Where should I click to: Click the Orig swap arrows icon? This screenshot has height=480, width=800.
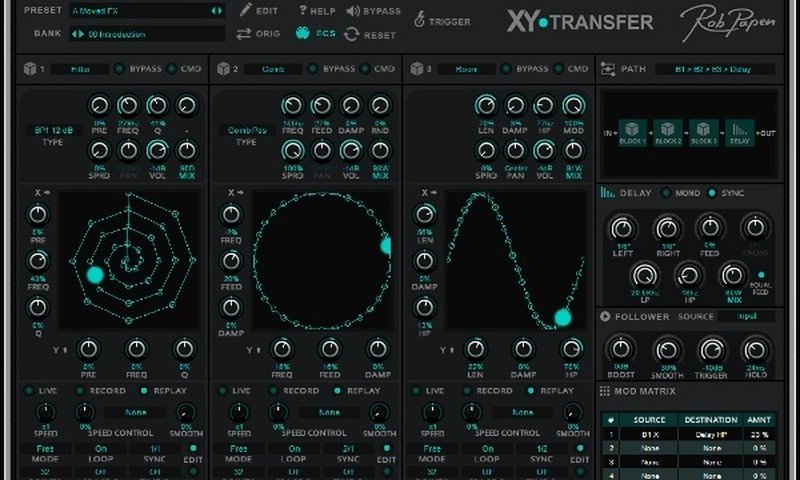[245, 34]
